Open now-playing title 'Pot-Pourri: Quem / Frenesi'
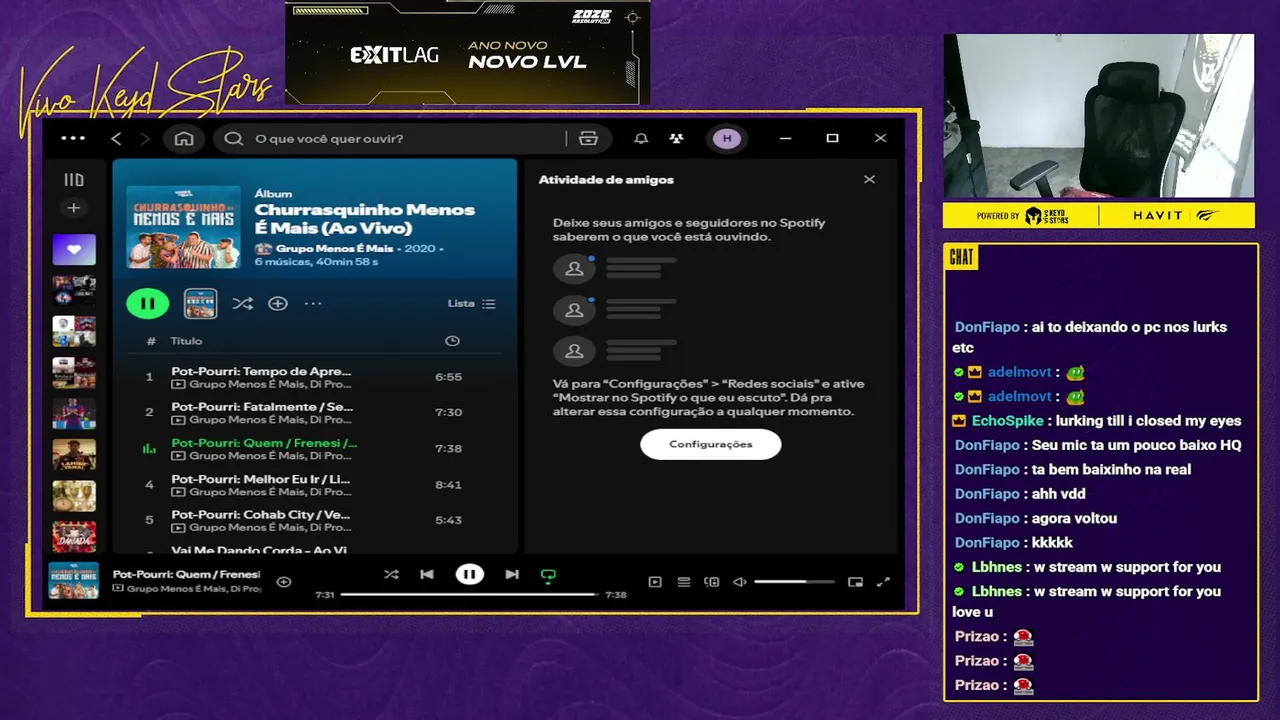Viewport: 1280px width, 720px height. pyautogui.click(x=186, y=574)
